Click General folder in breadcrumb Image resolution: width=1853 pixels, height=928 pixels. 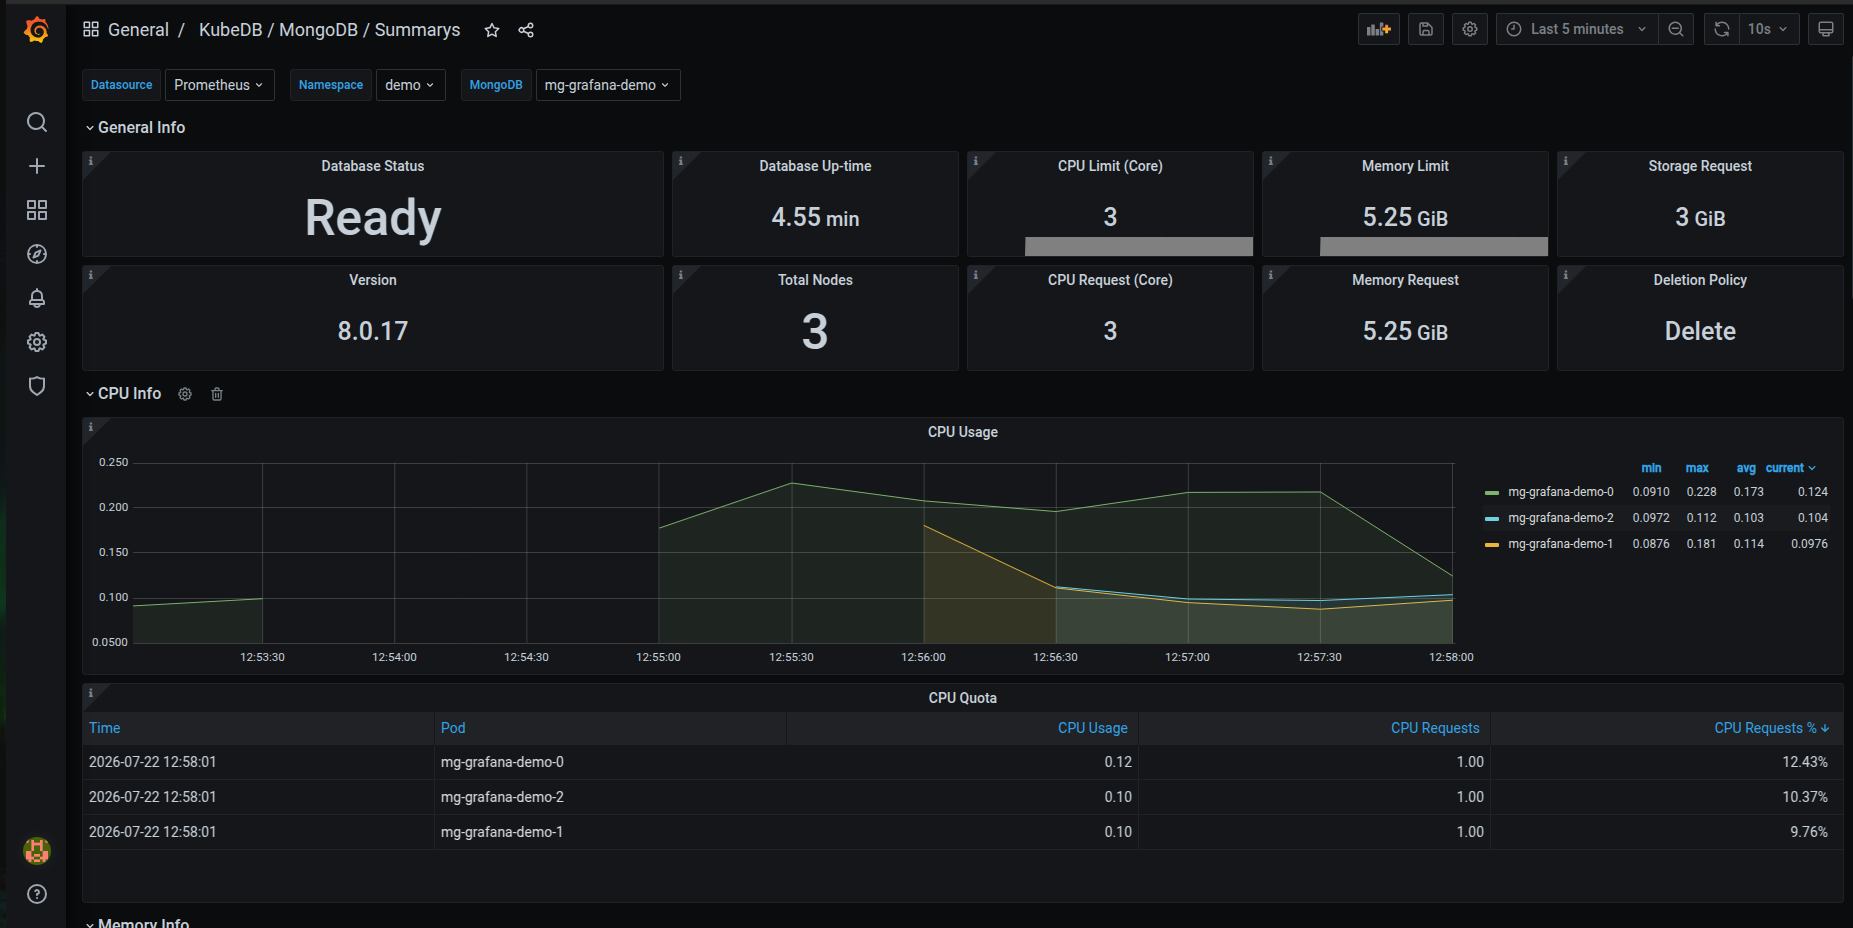pyautogui.click(x=138, y=30)
